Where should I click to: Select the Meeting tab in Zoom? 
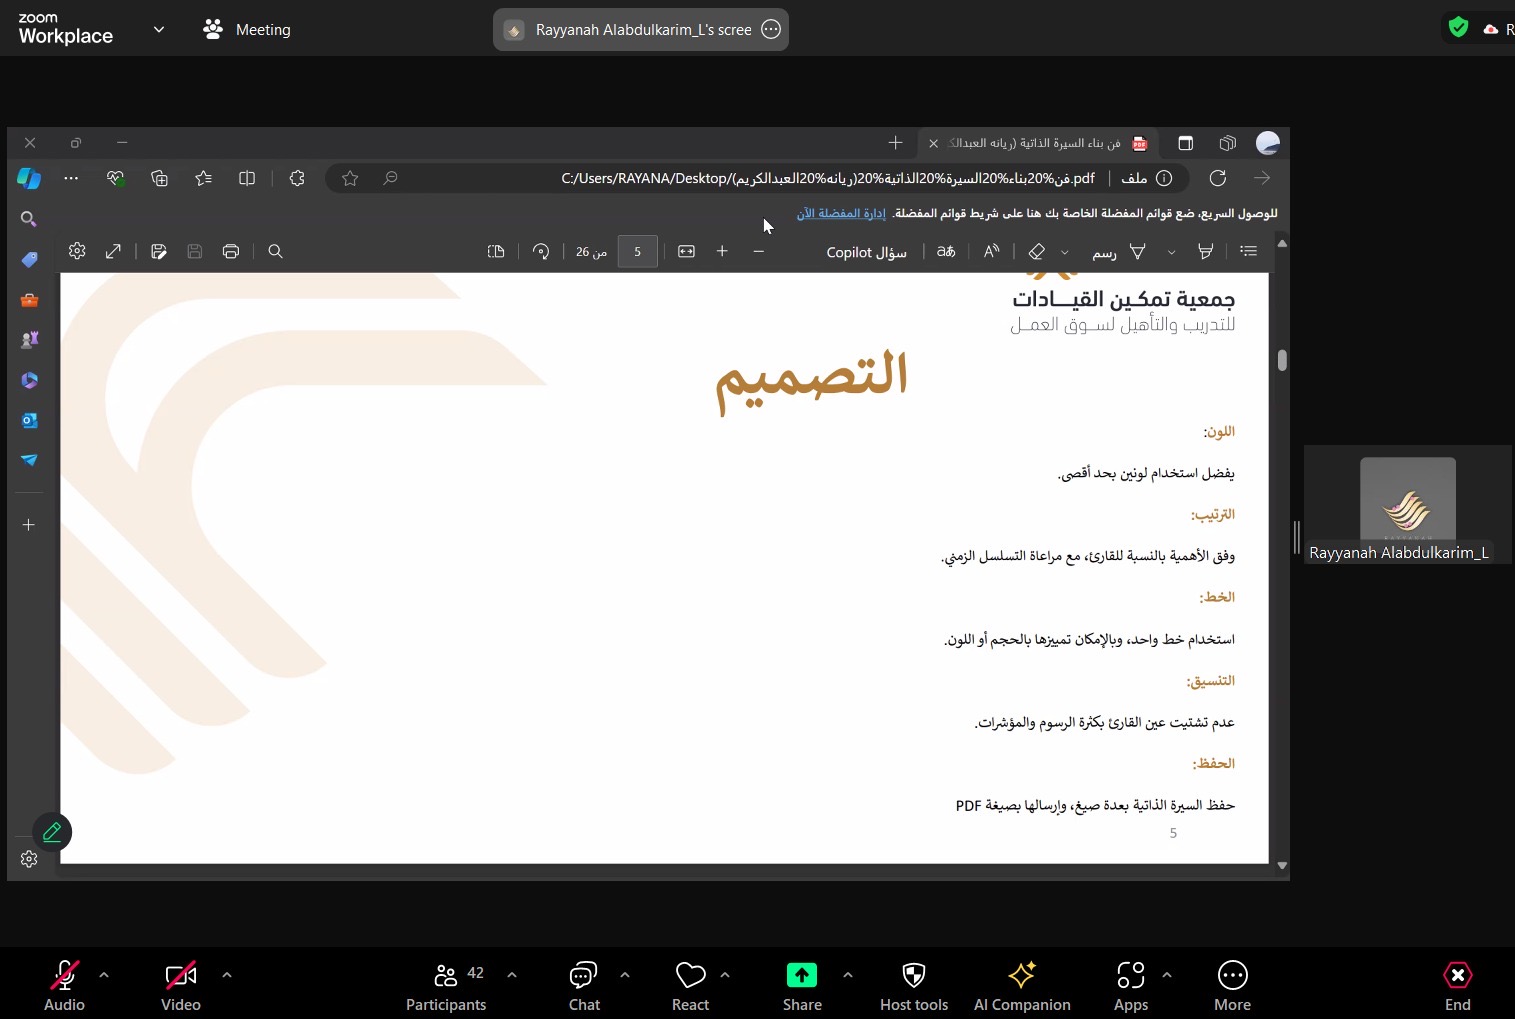[x=247, y=30]
